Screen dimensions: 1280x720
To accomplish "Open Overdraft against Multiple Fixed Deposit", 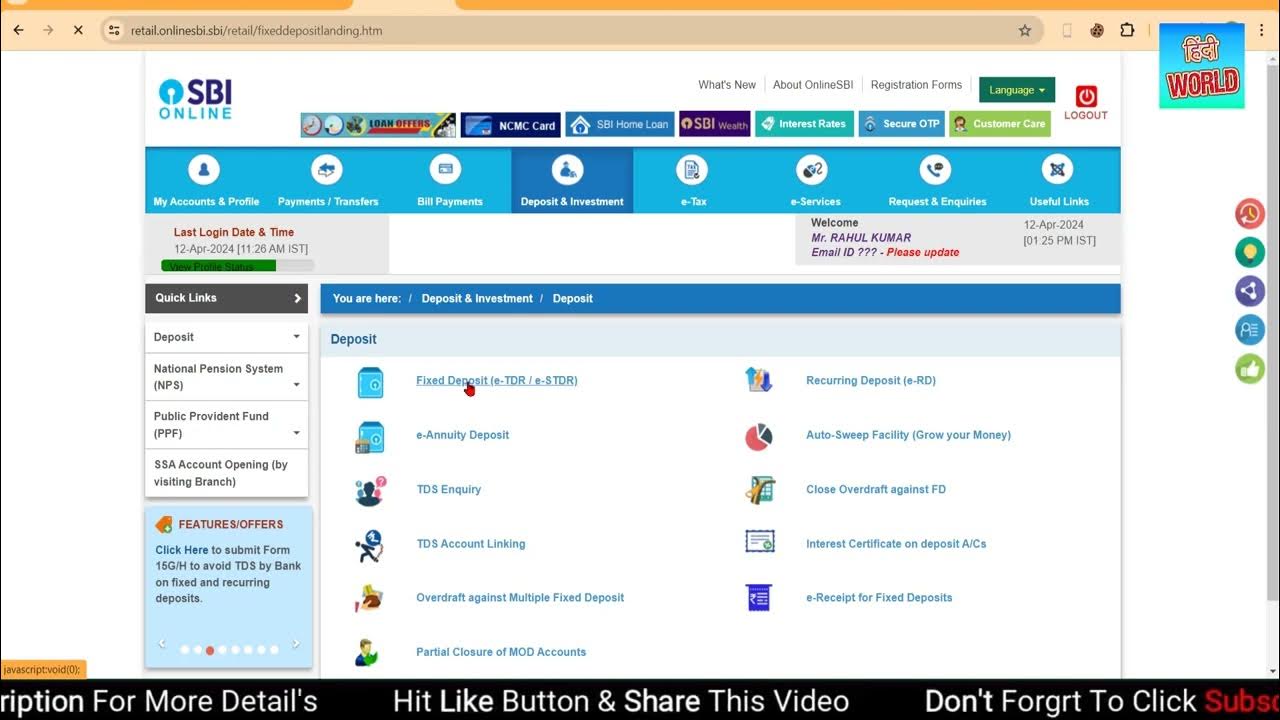I will 520,598.
